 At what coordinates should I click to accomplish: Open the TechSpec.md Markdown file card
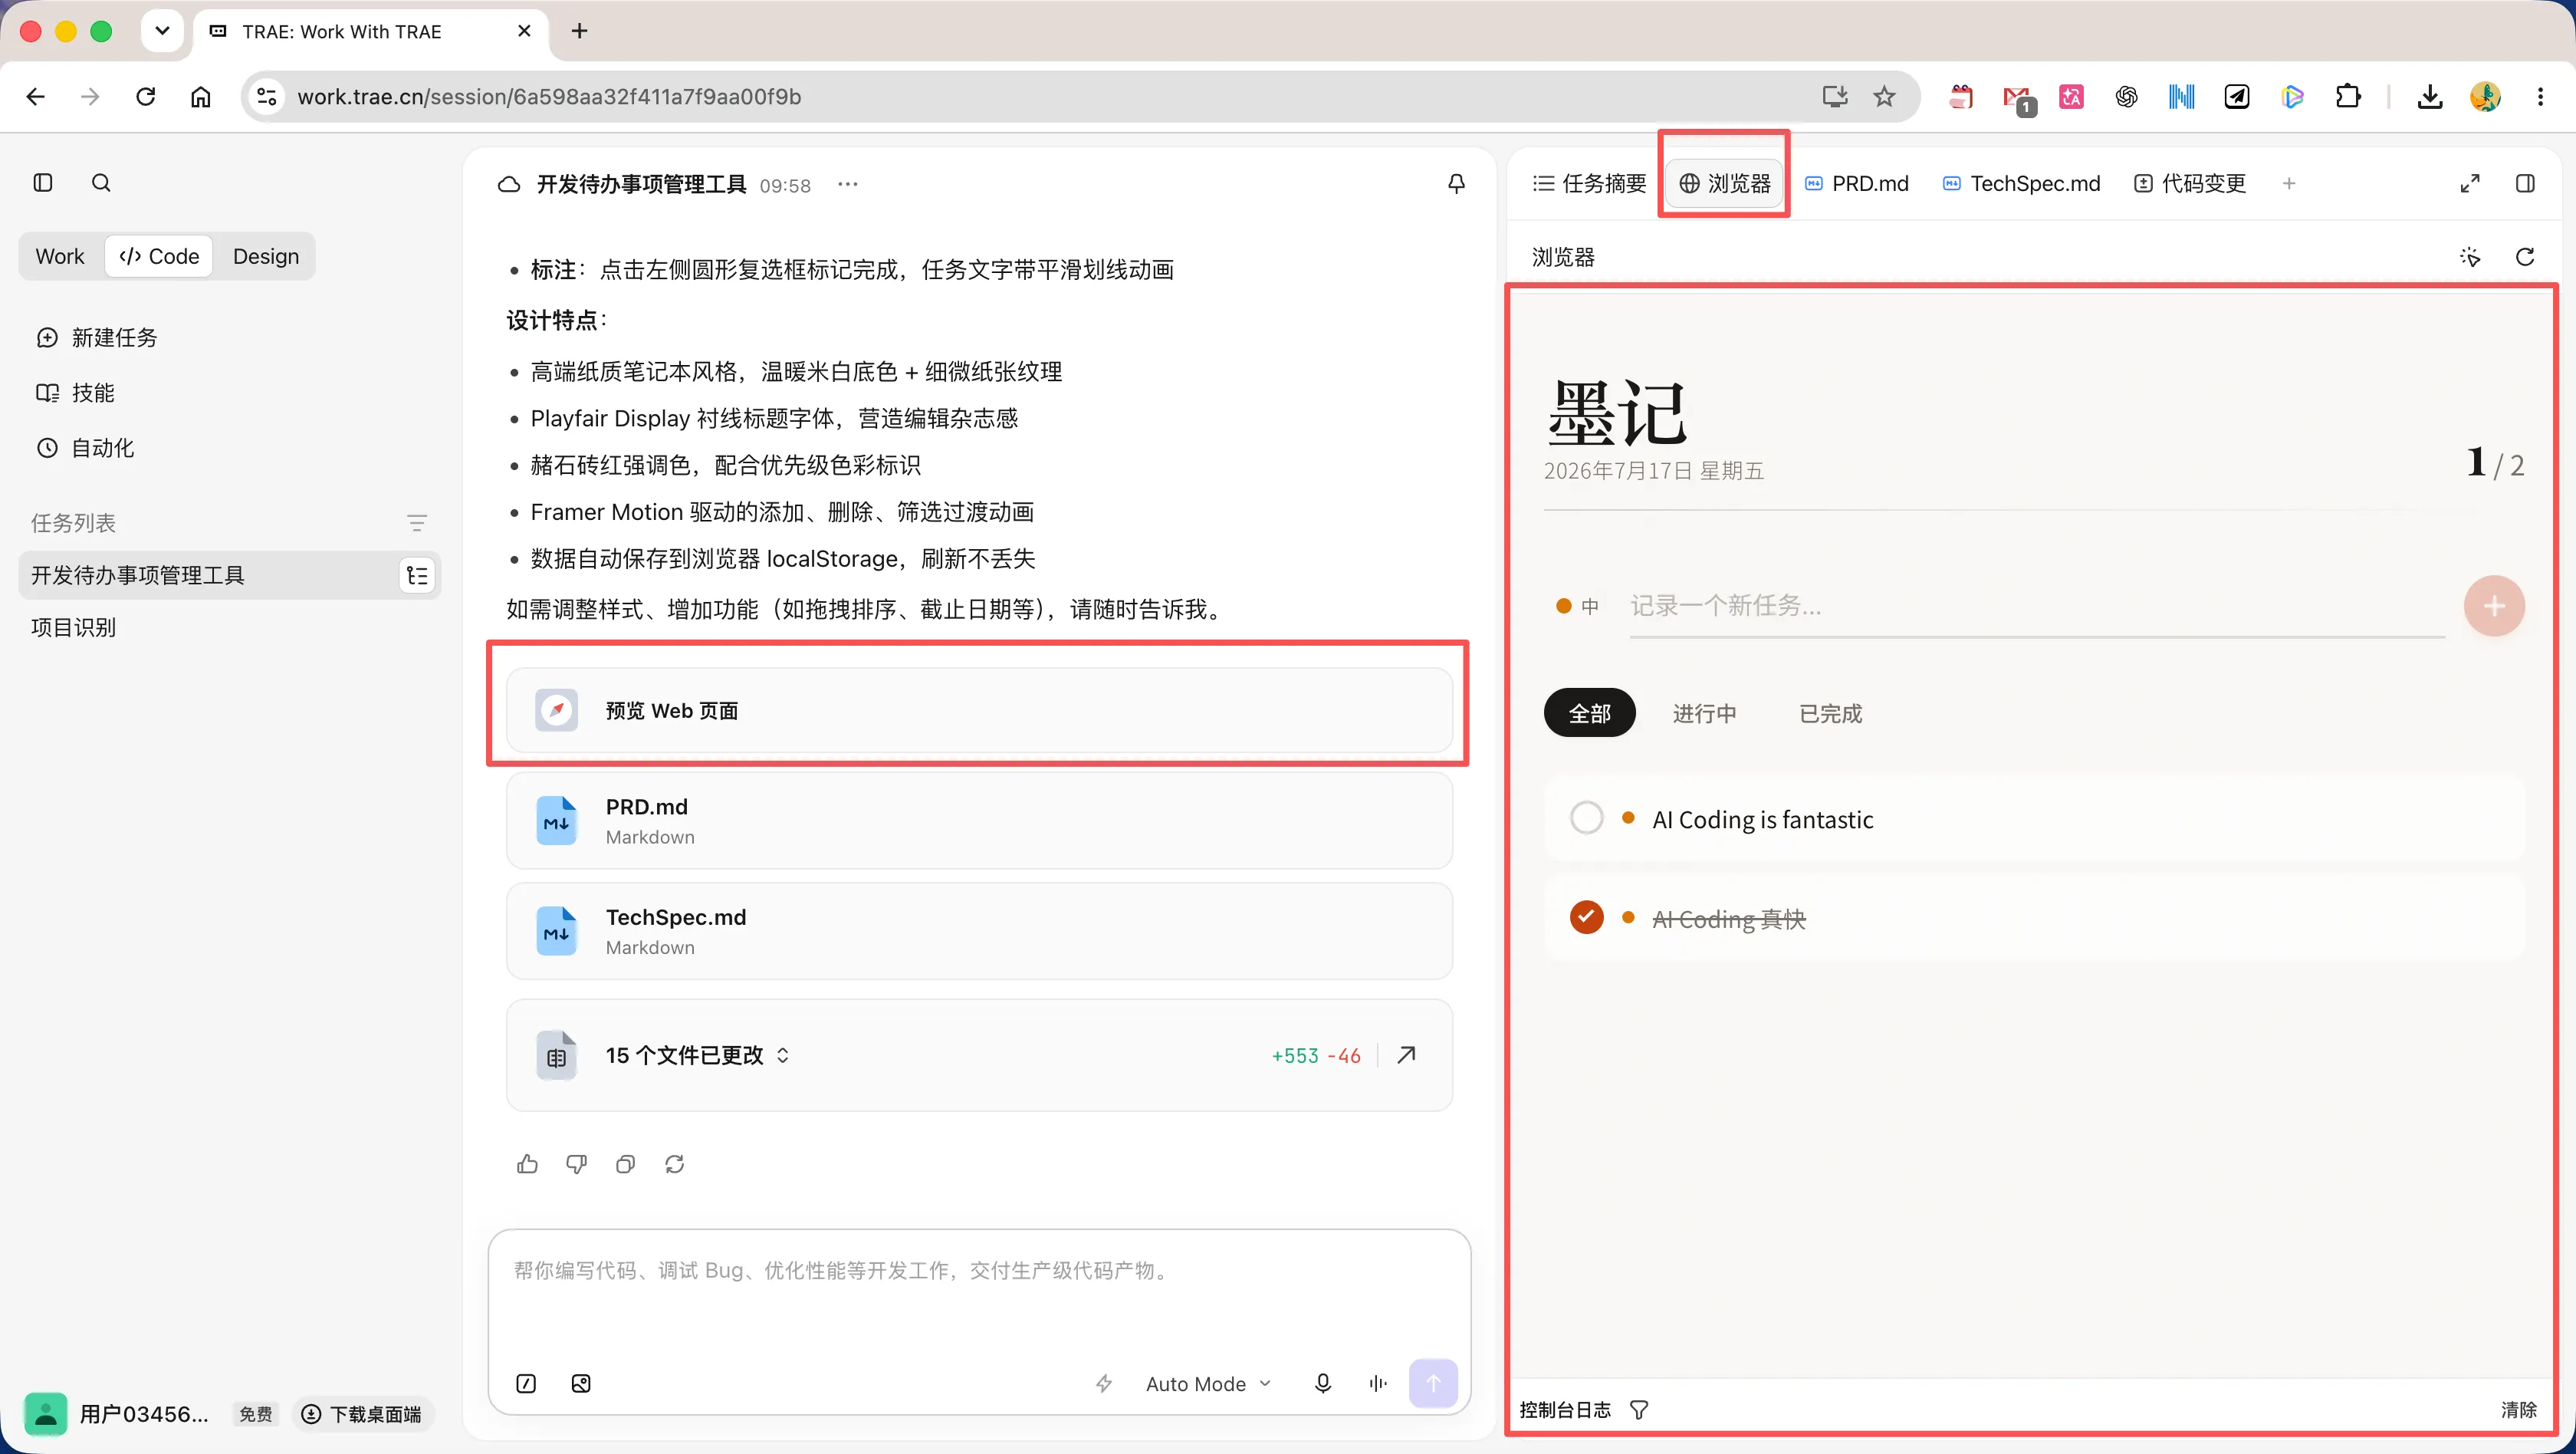978,931
